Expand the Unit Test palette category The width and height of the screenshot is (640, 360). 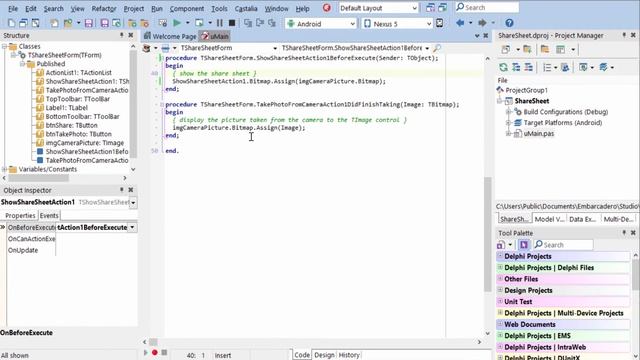[500, 302]
